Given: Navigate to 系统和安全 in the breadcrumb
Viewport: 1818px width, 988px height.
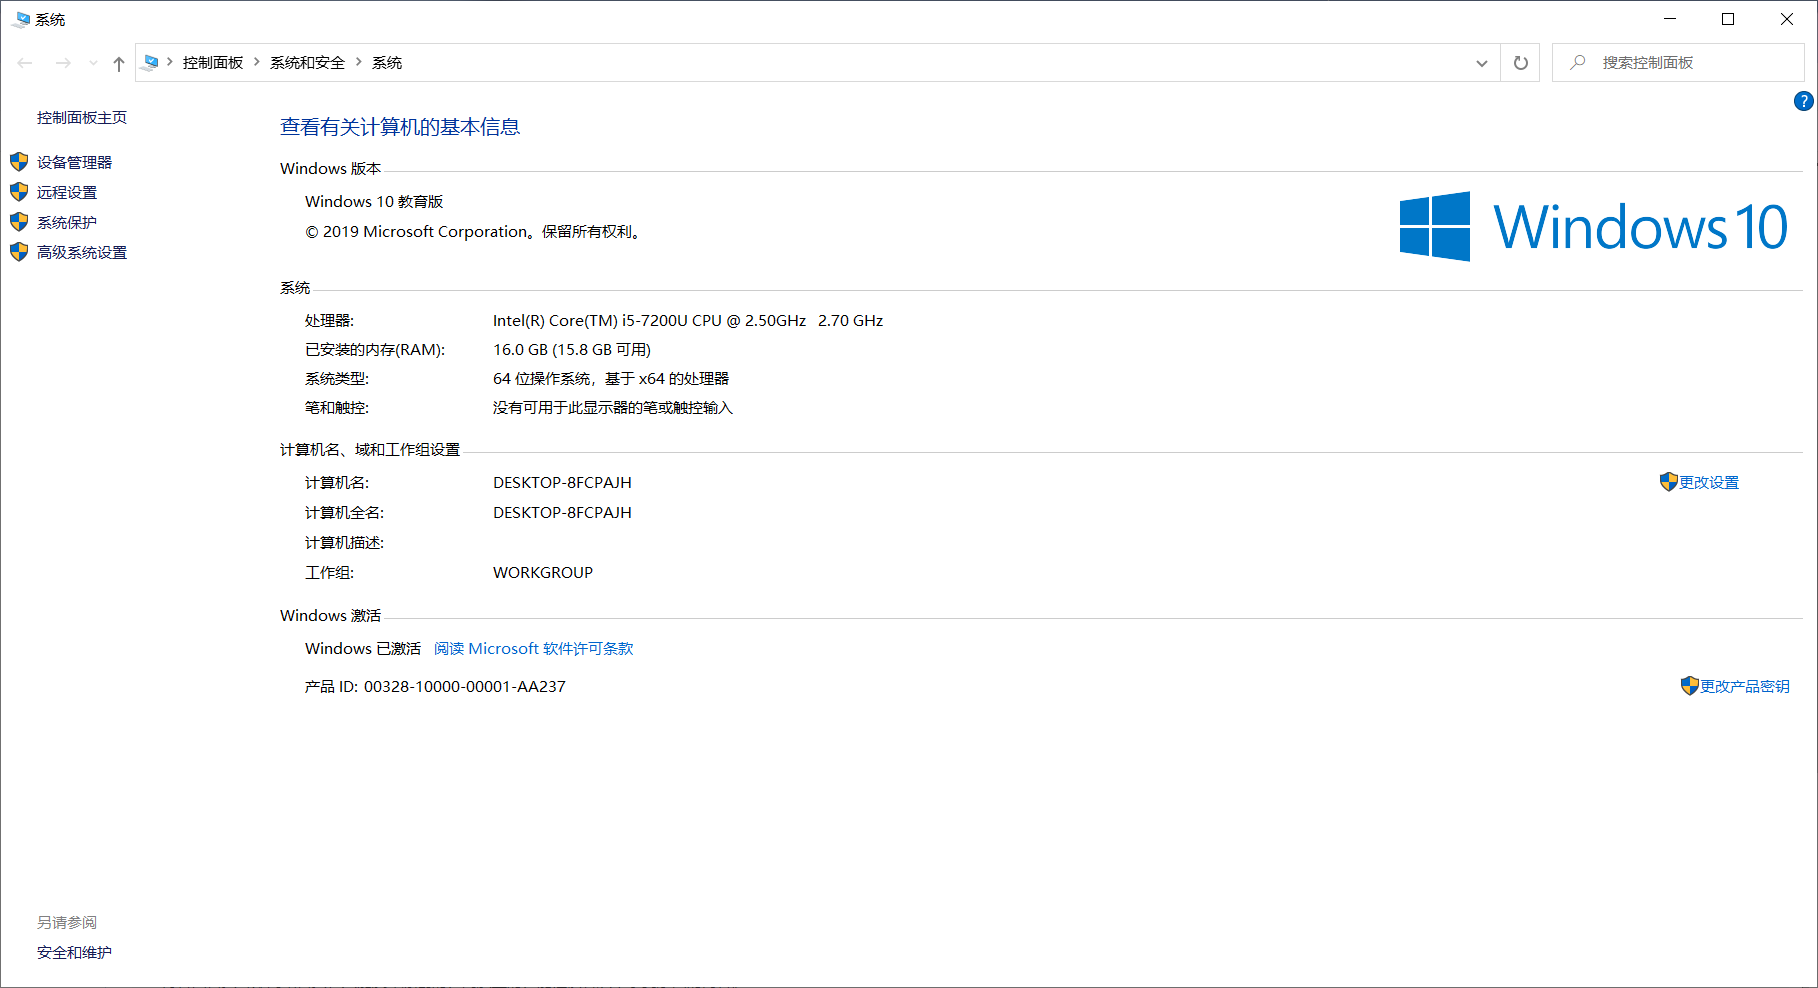Looking at the screenshot, I should [x=307, y=62].
